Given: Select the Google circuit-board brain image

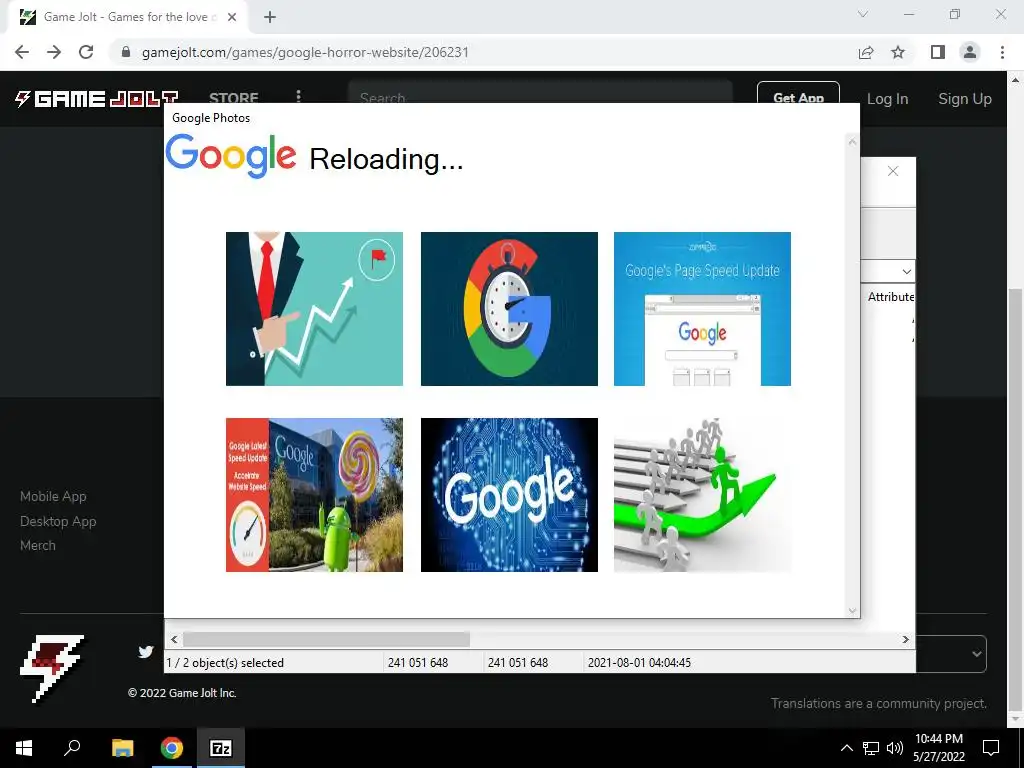Looking at the screenshot, I should pos(509,495).
